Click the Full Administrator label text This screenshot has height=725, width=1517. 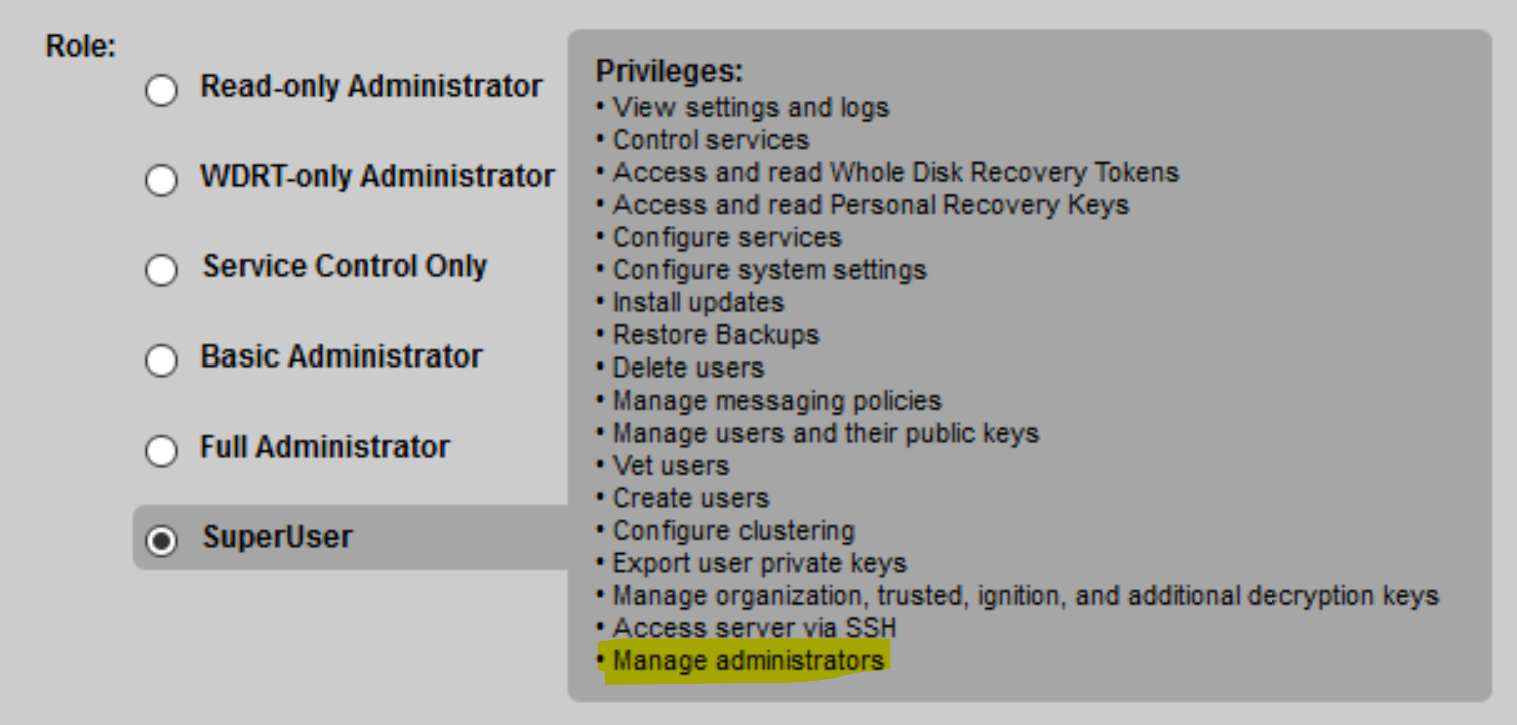click(x=325, y=447)
